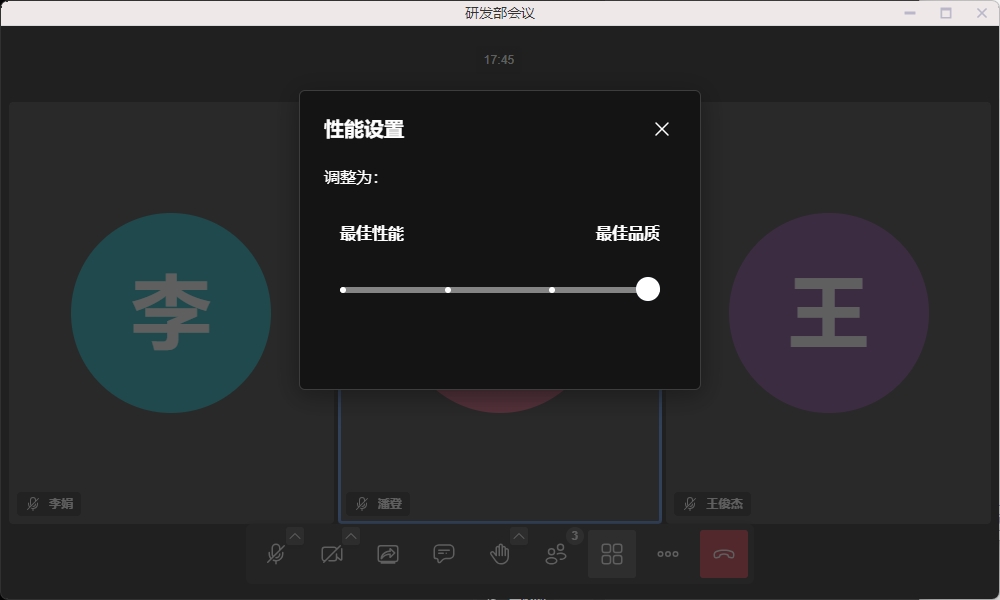Hang up with the red end call button
This screenshot has height=600, width=1000.
pos(724,554)
